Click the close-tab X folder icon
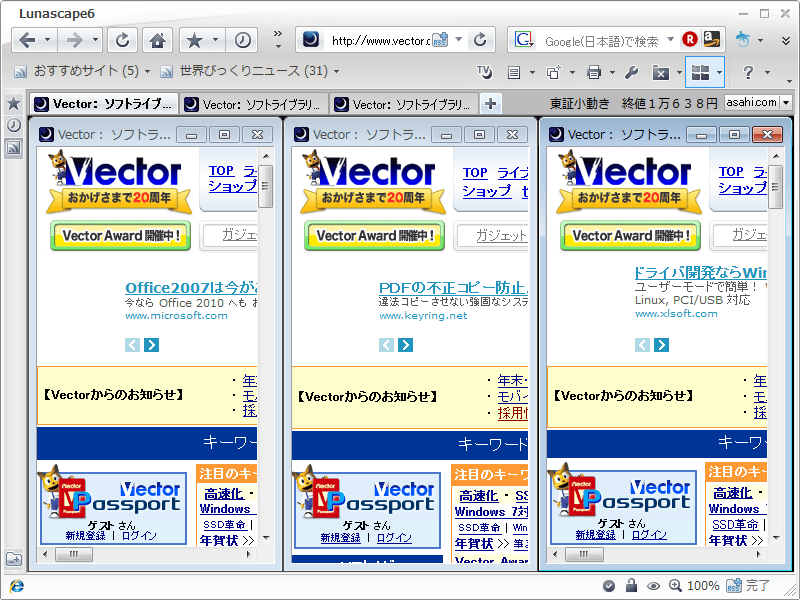The width and height of the screenshot is (800, 600). (x=661, y=73)
